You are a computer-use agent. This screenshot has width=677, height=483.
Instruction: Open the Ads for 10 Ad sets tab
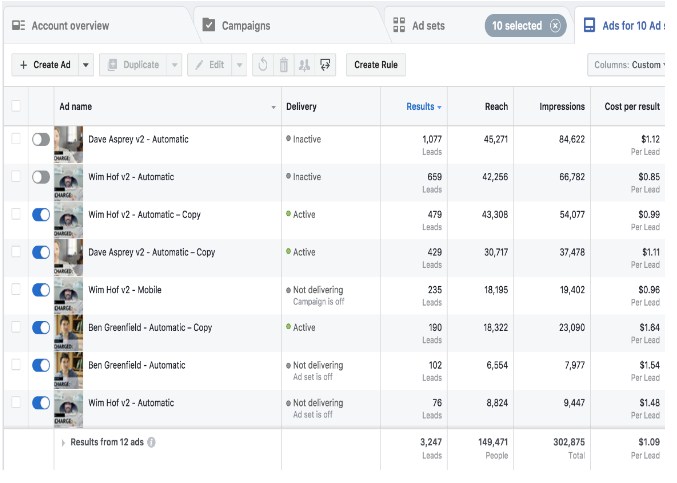coord(626,26)
